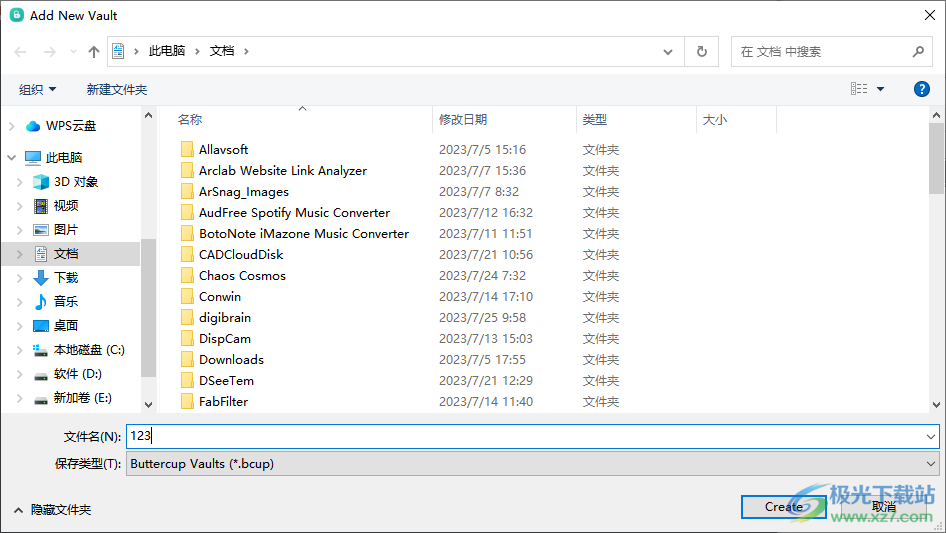Select 此电脑 in navigation pane
This screenshot has height=533, width=946.
[x=63, y=158]
